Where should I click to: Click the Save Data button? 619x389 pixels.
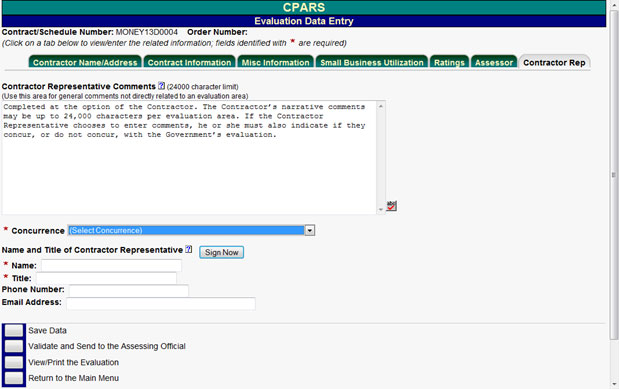(14, 331)
